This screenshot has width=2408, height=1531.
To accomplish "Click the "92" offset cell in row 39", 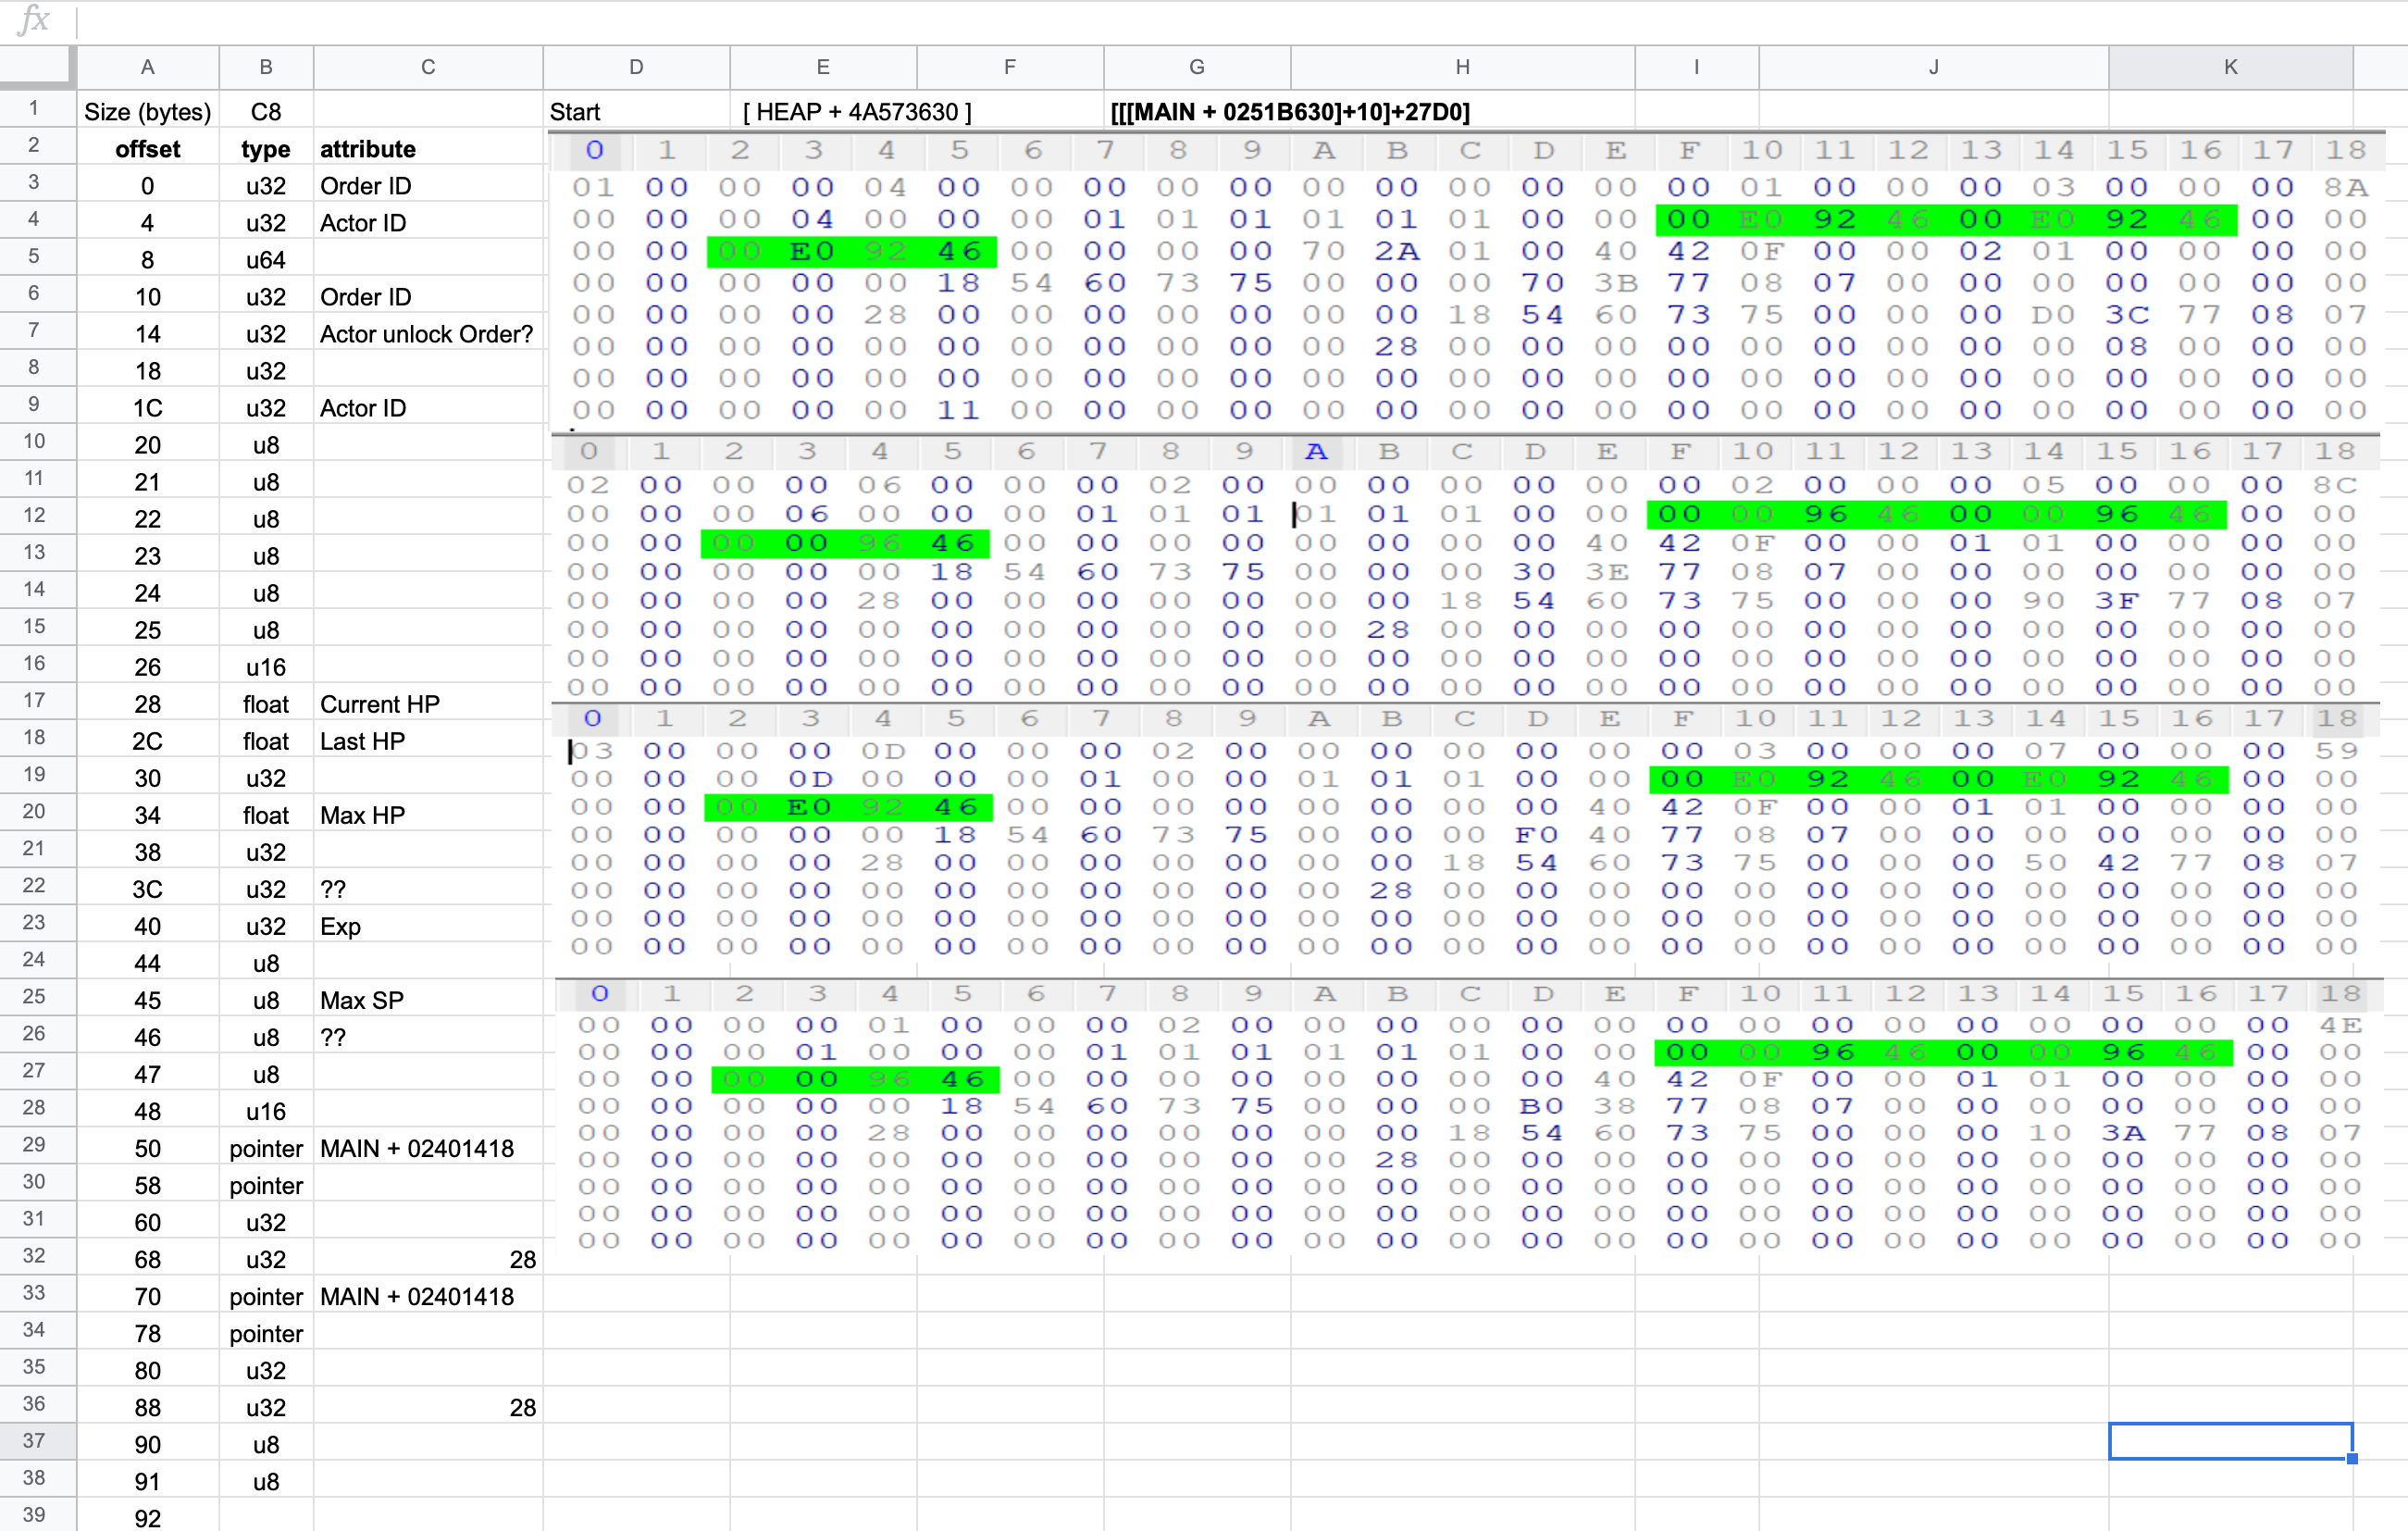I will (147, 1516).
